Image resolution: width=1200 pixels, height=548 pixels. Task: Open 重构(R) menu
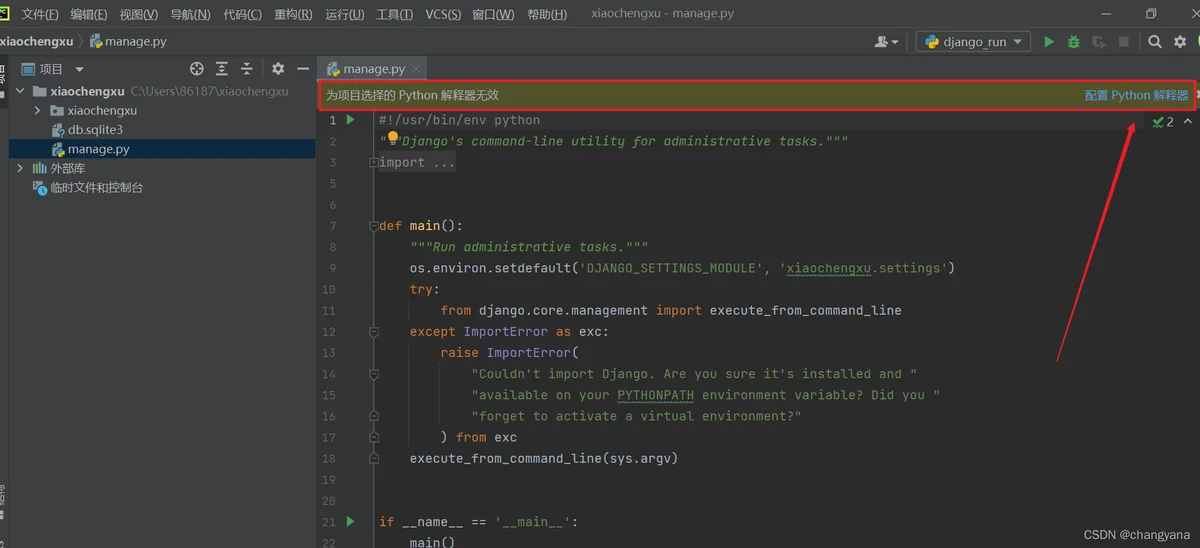pyautogui.click(x=294, y=14)
